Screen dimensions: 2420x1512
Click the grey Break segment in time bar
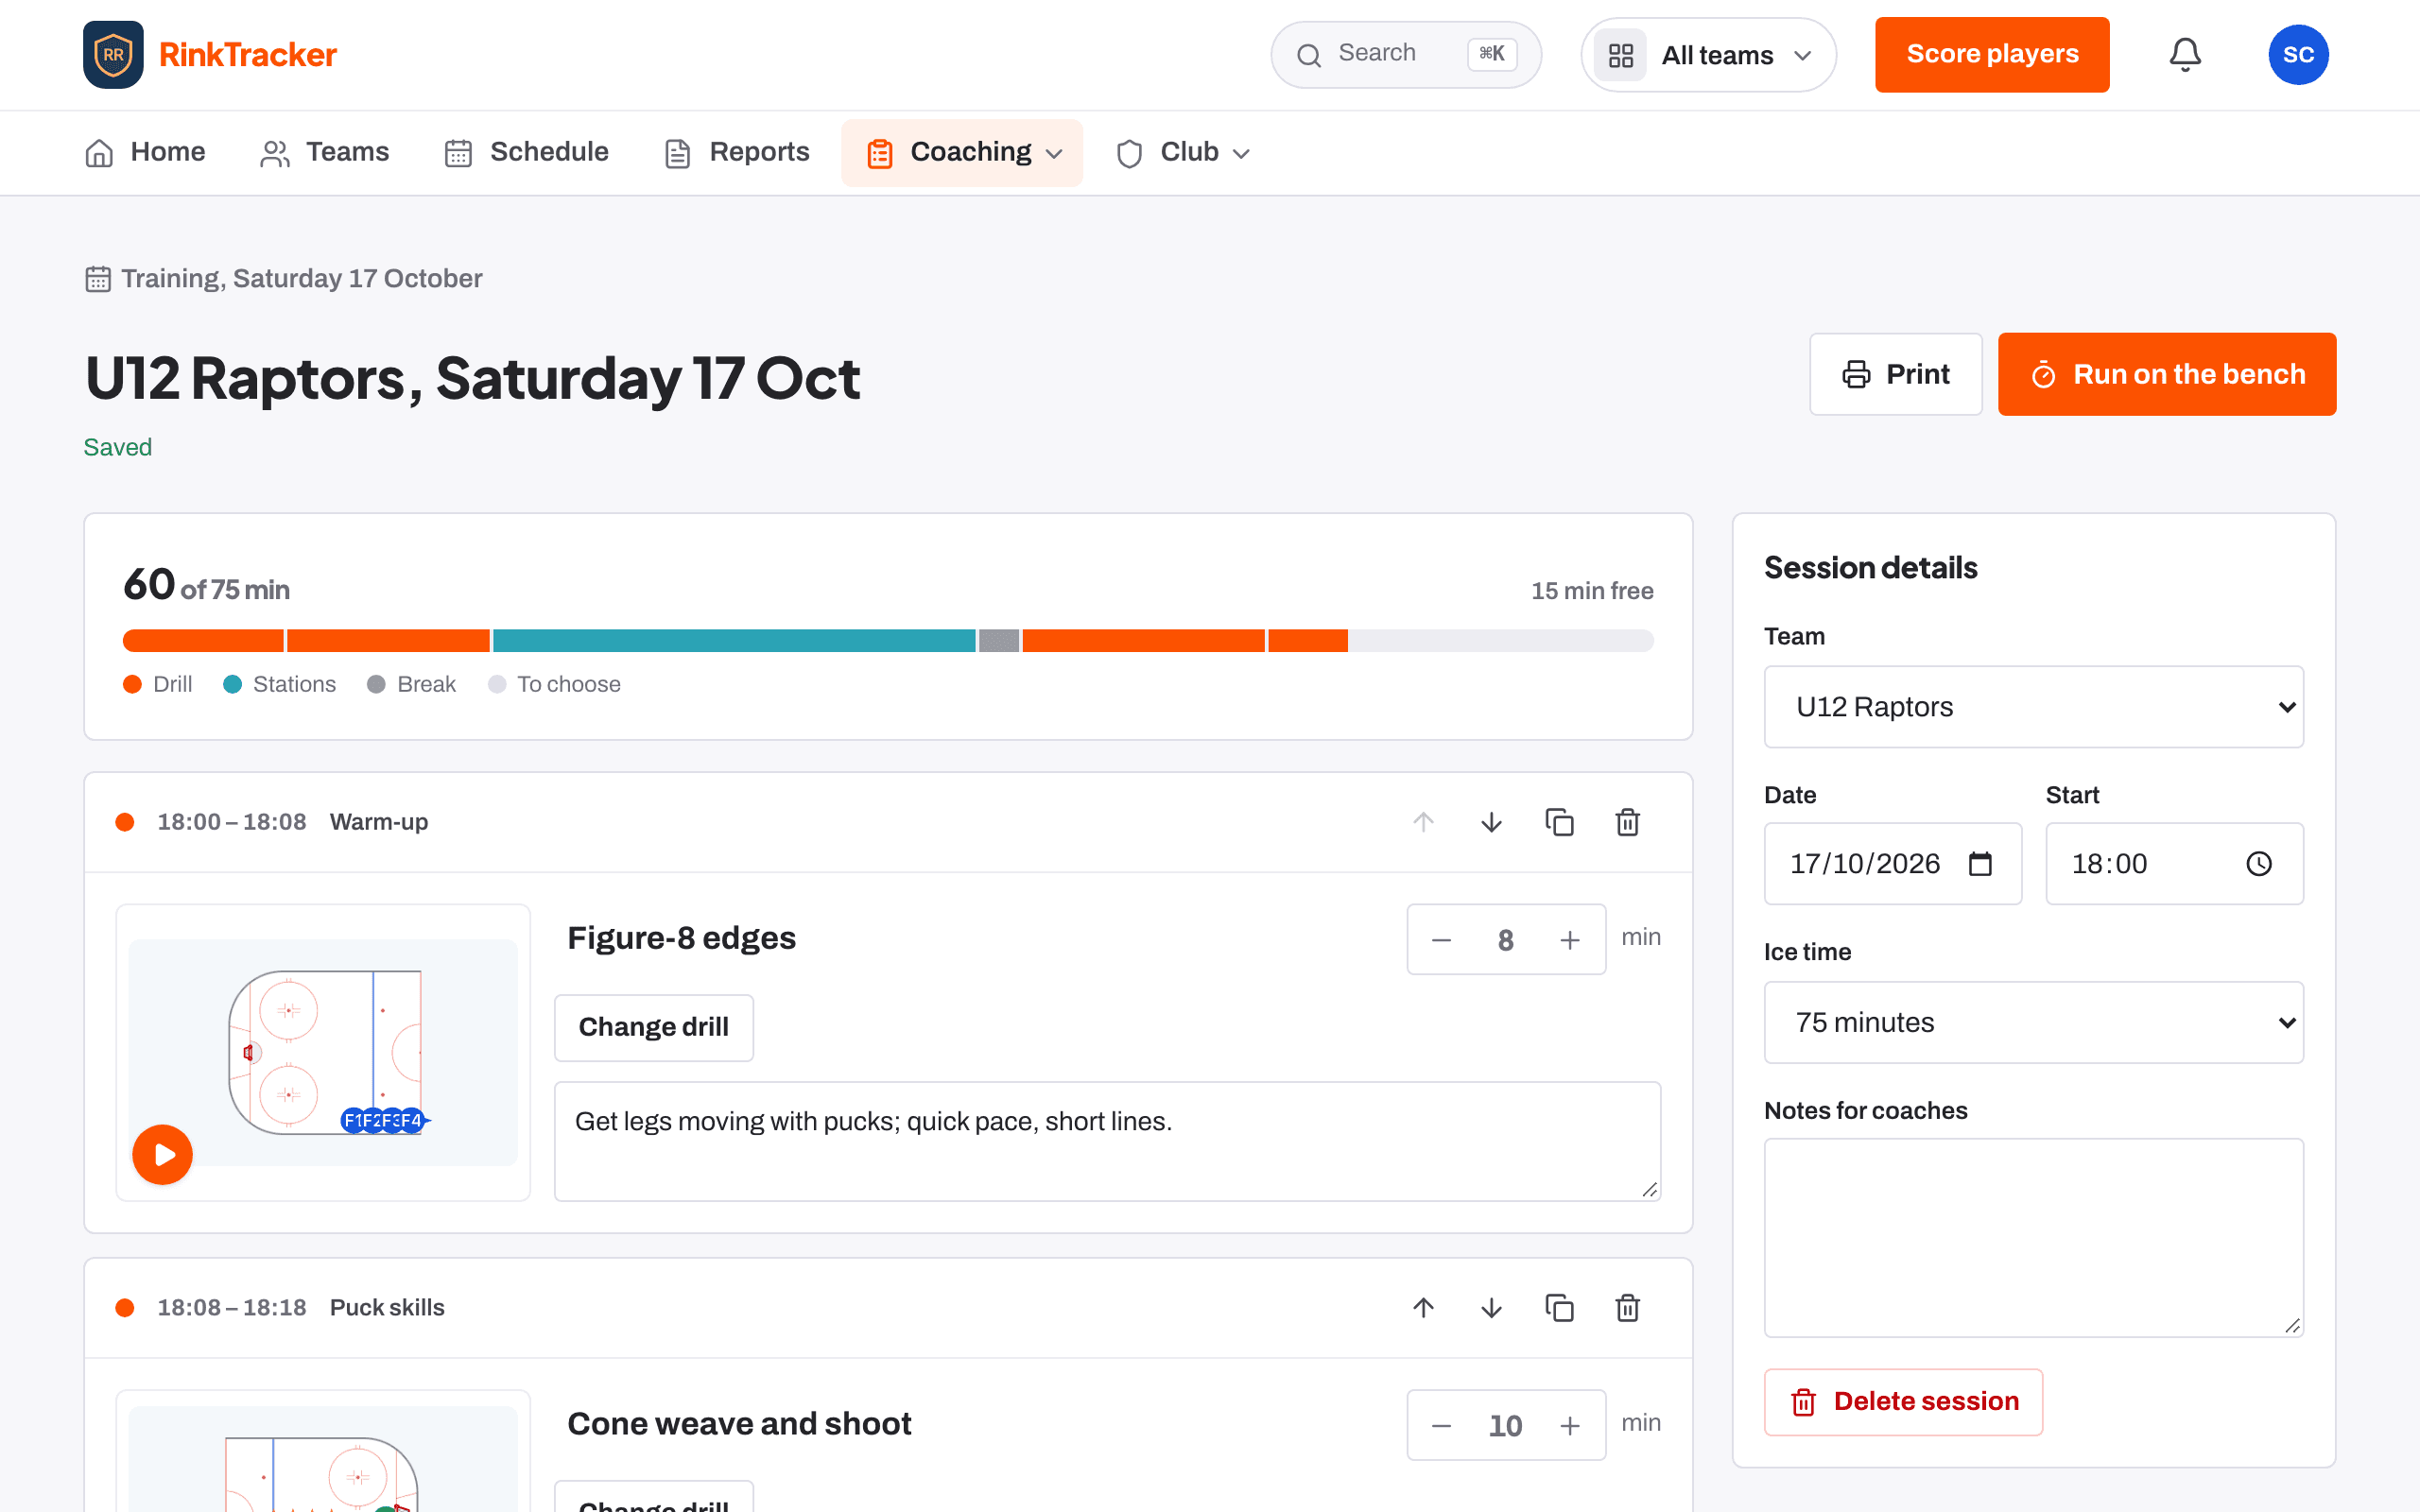pyautogui.click(x=998, y=641)
